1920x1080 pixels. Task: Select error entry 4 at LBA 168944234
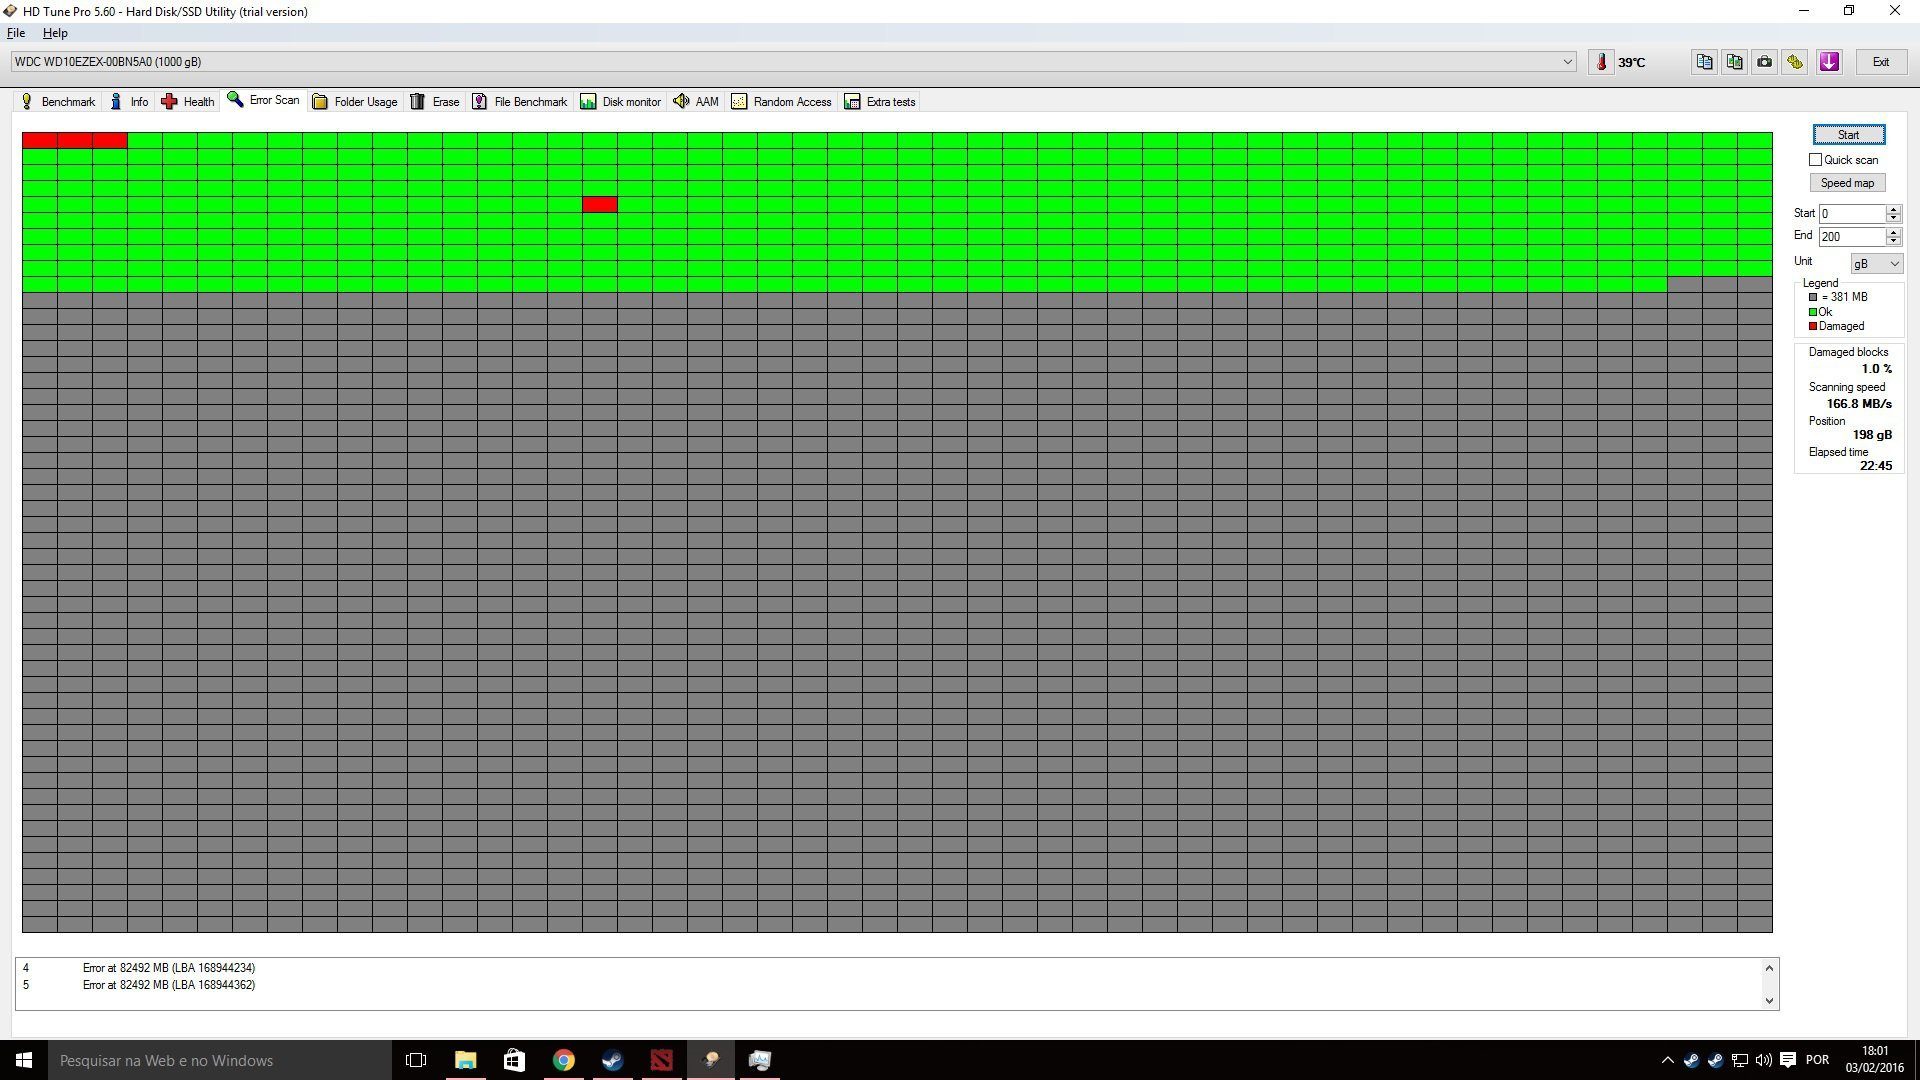[139, 968]
